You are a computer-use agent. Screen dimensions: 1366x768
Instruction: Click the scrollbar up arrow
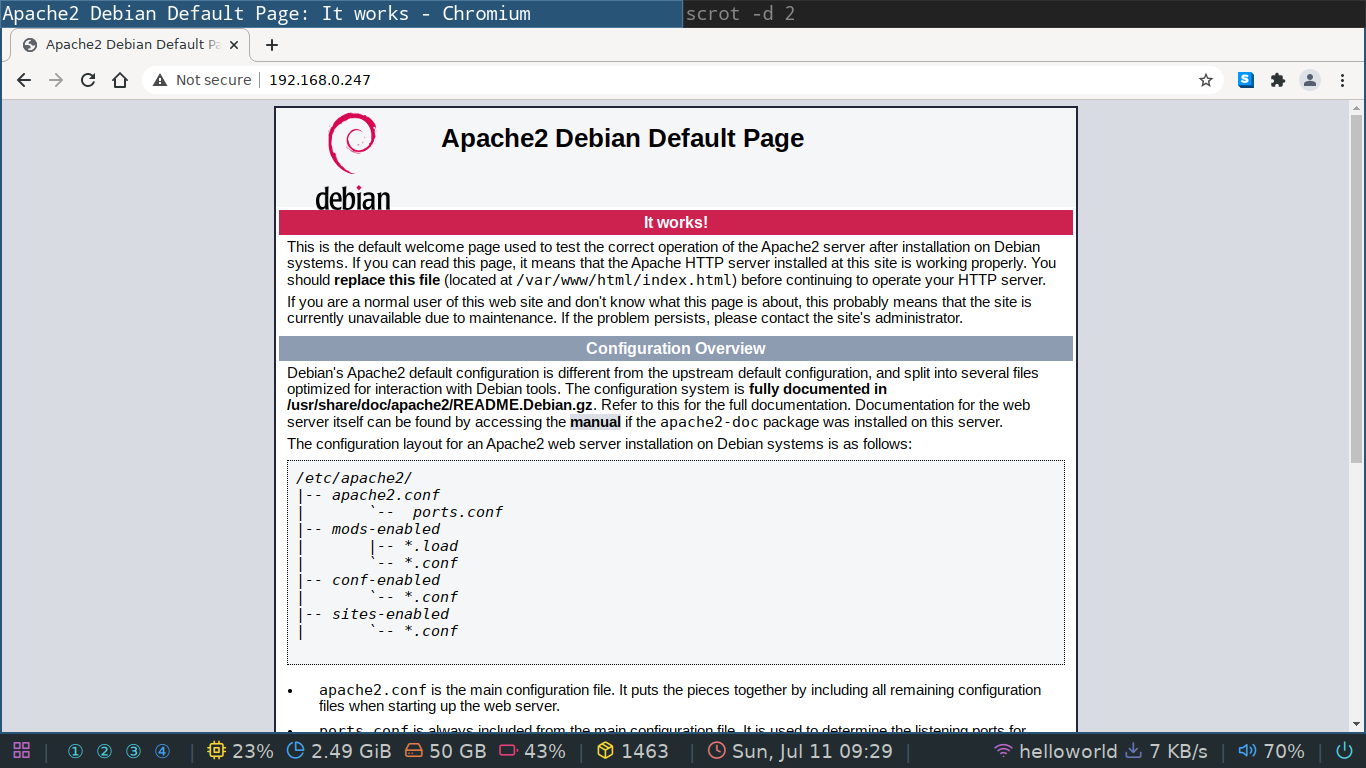(x=1357, y=107)
